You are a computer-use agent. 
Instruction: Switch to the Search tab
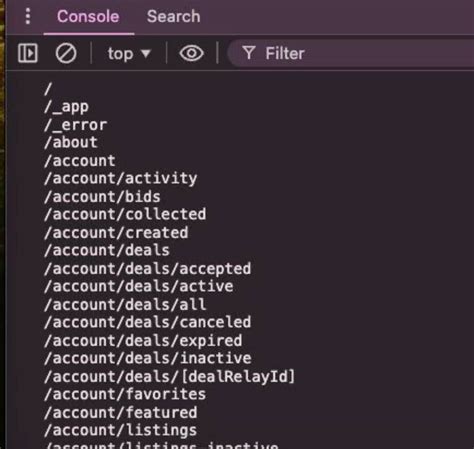pos(174,16)
